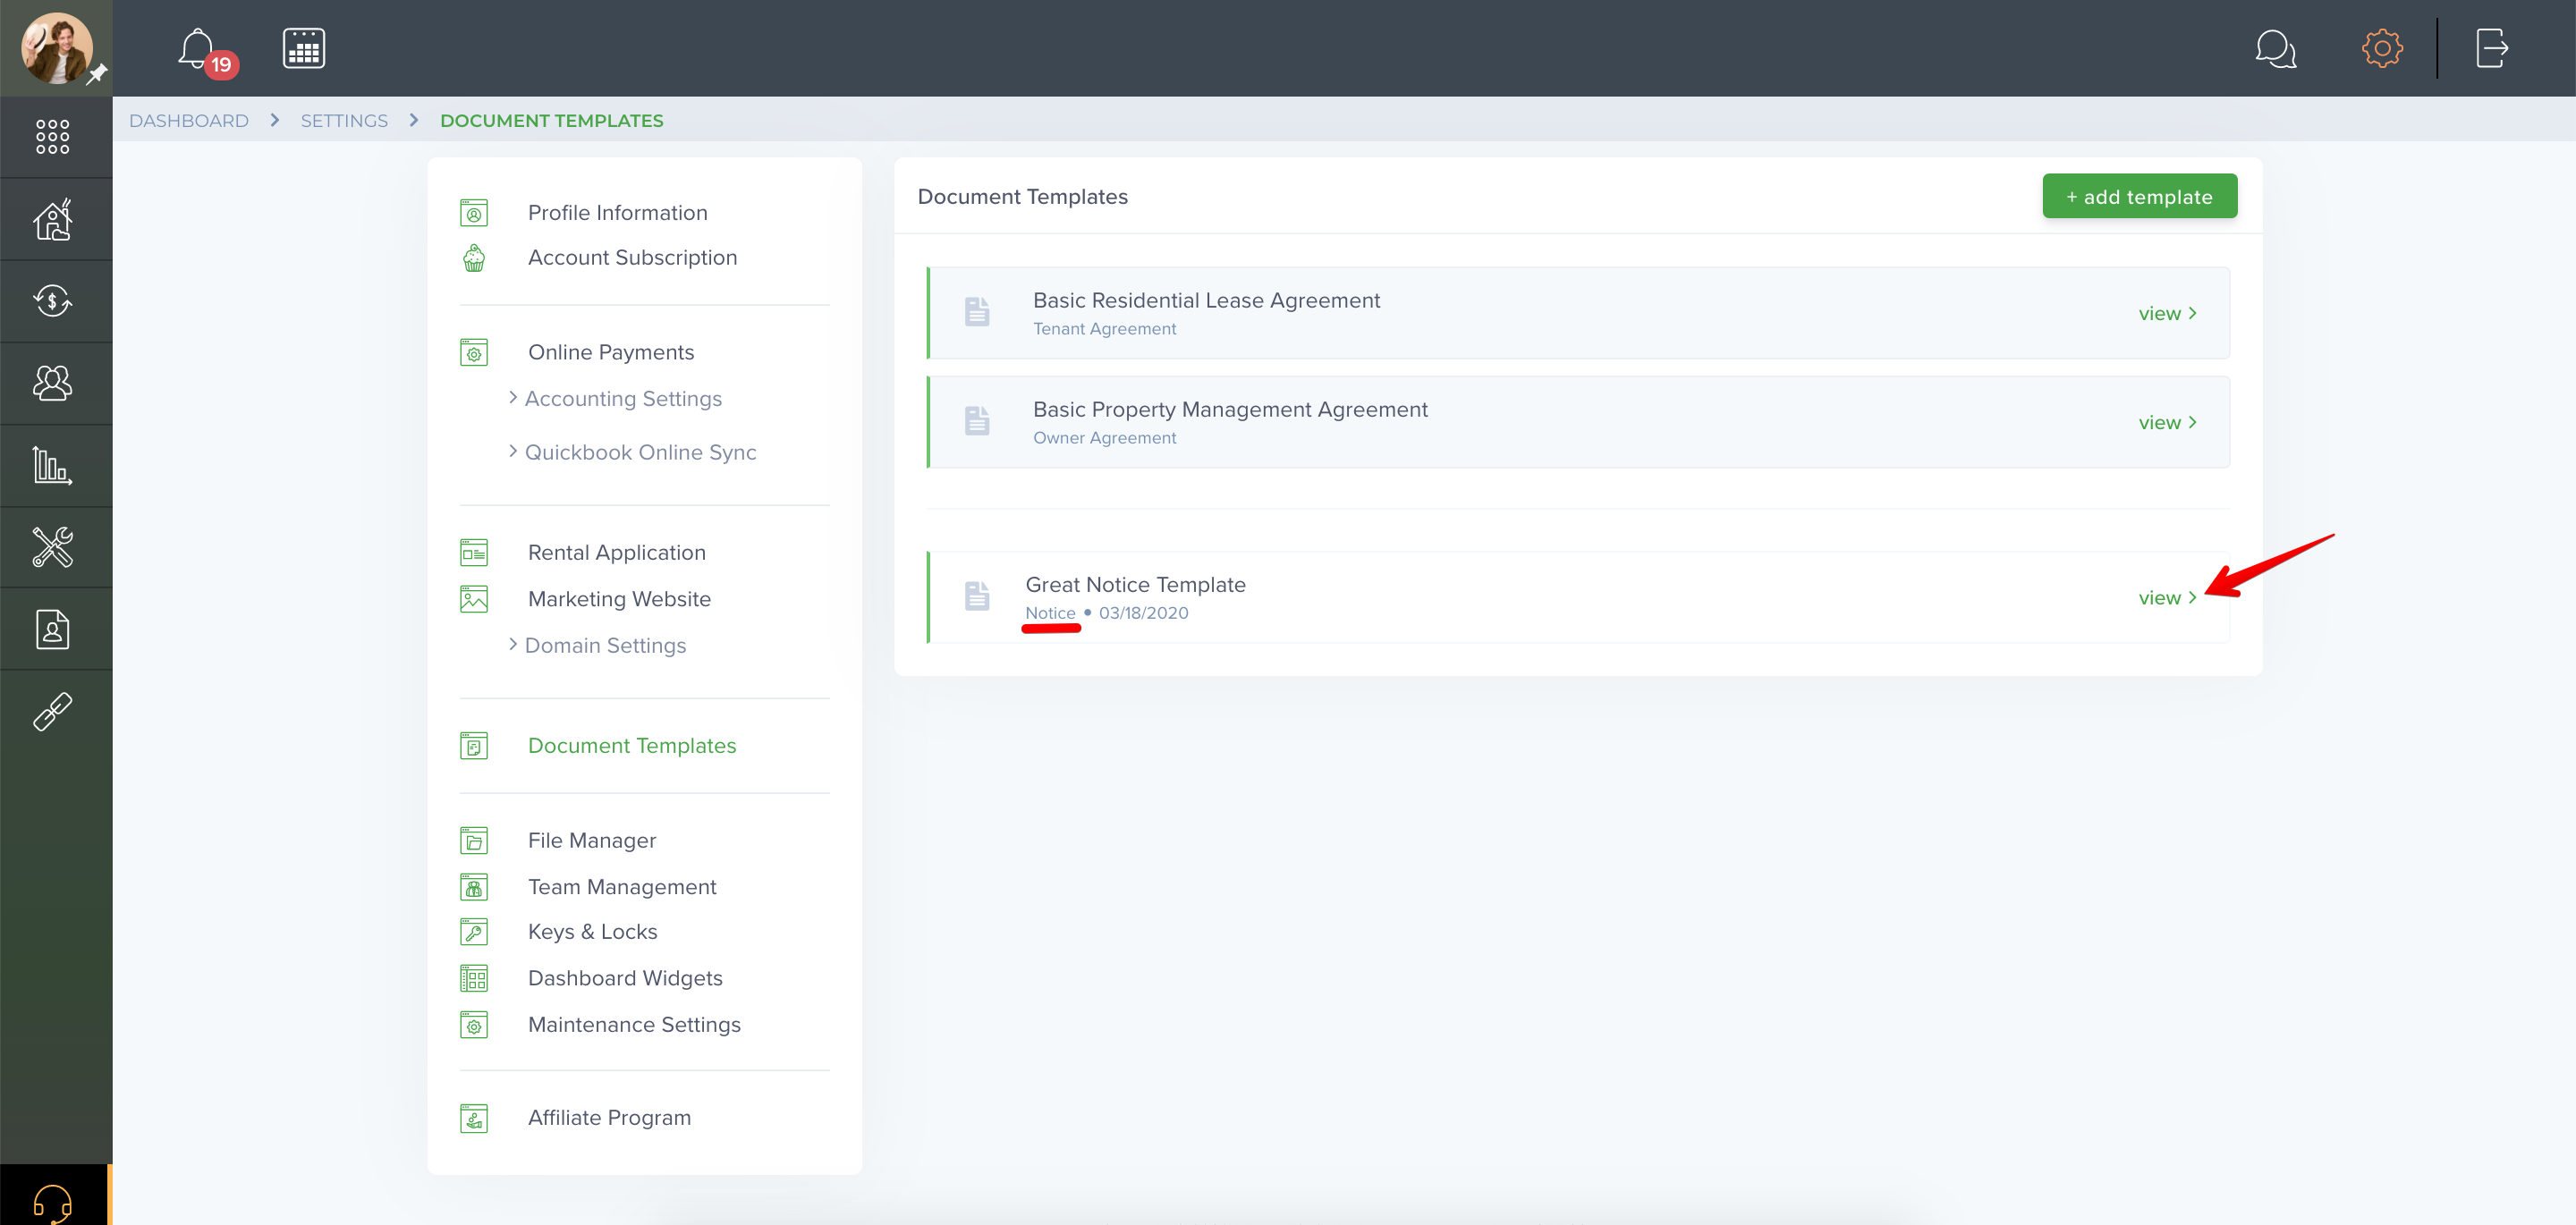Open Maintenance Settings page
This screenshot has height=1225, width=2576.
point(634,1025)
